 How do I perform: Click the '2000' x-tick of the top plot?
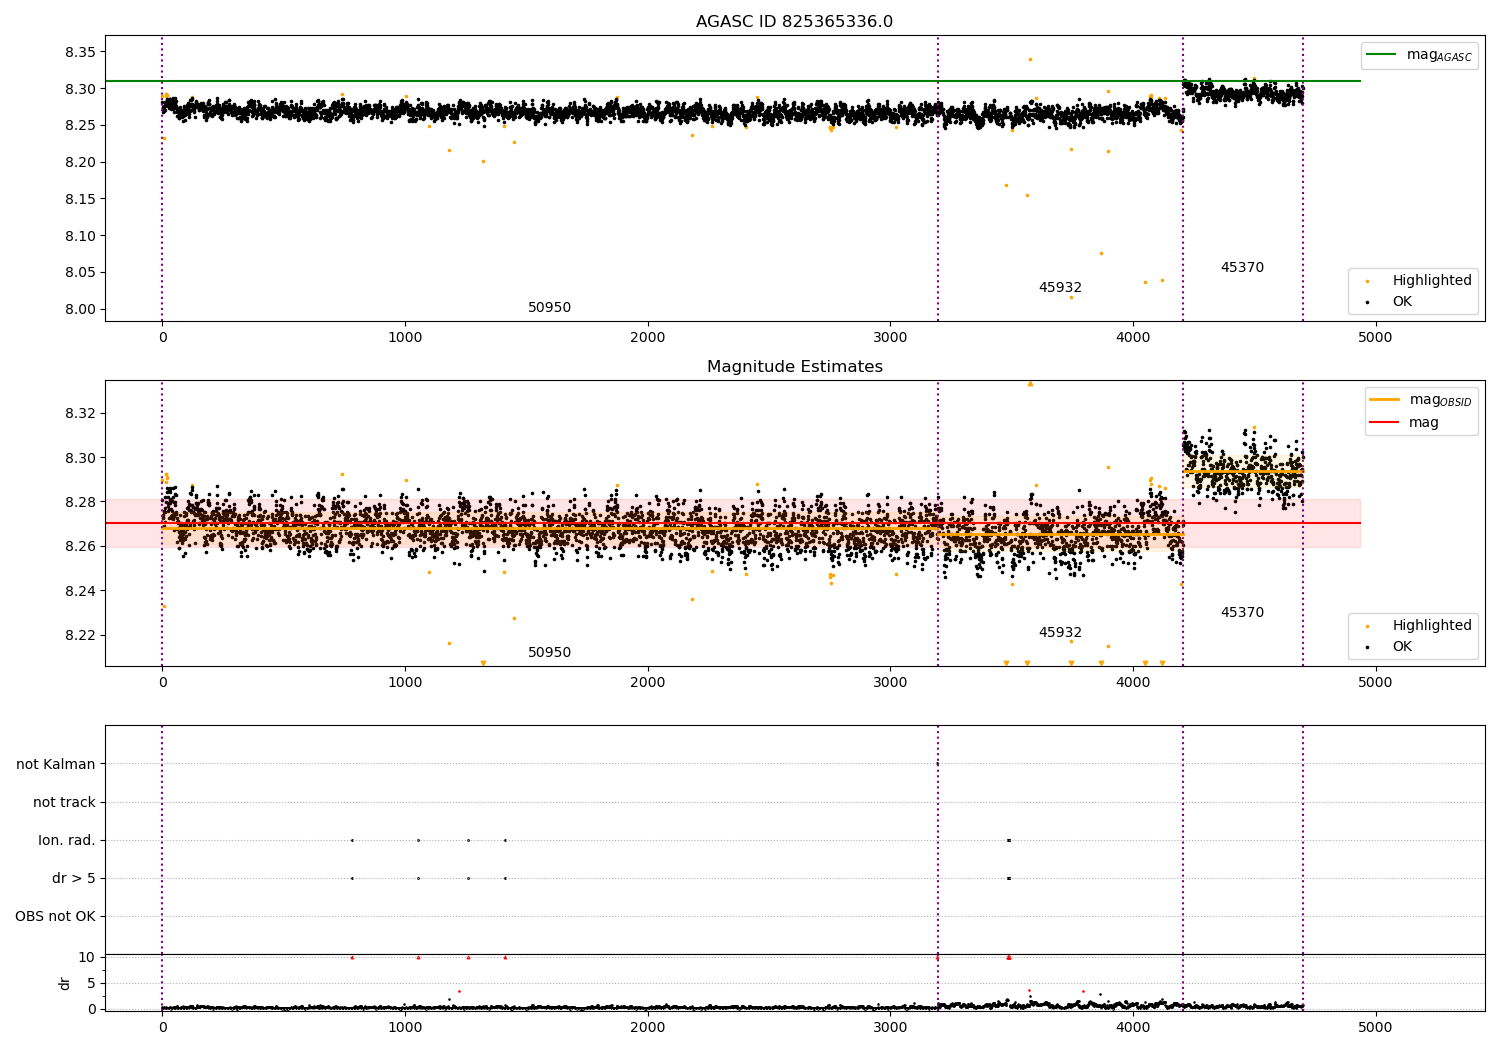647,338
